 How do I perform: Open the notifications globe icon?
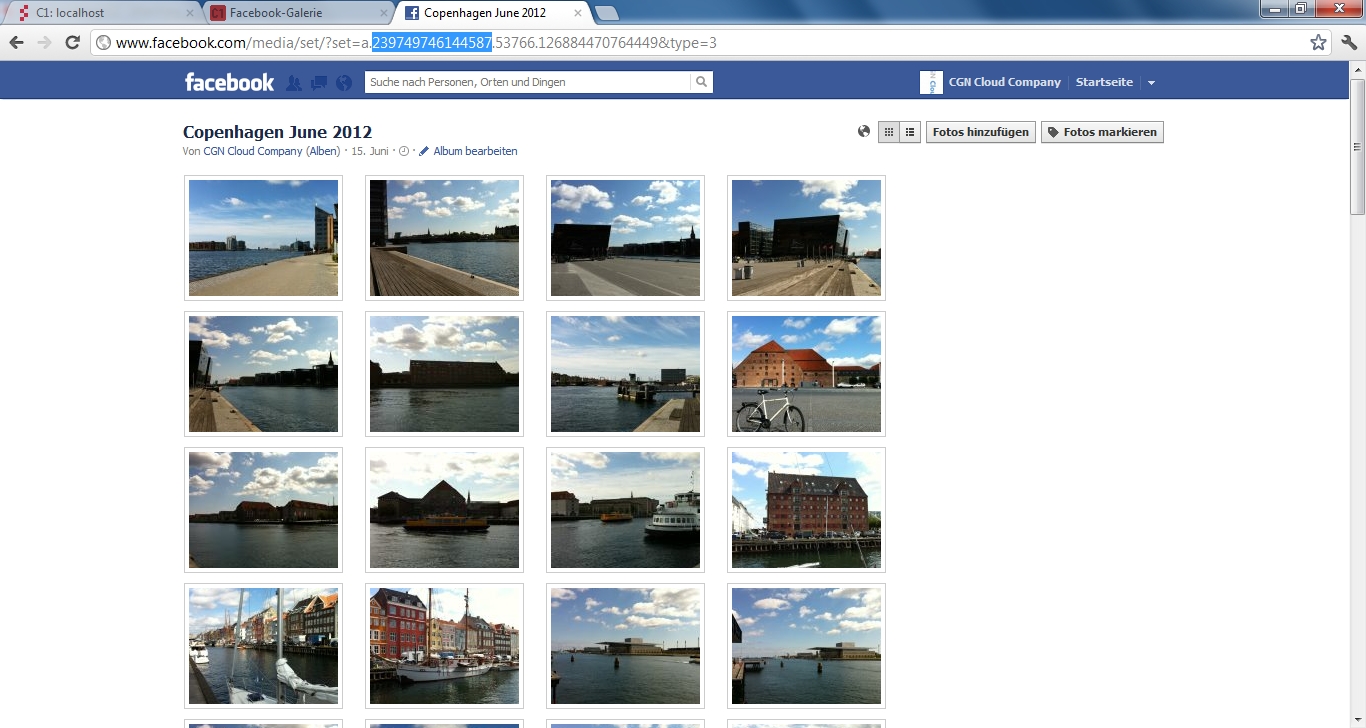344,83
